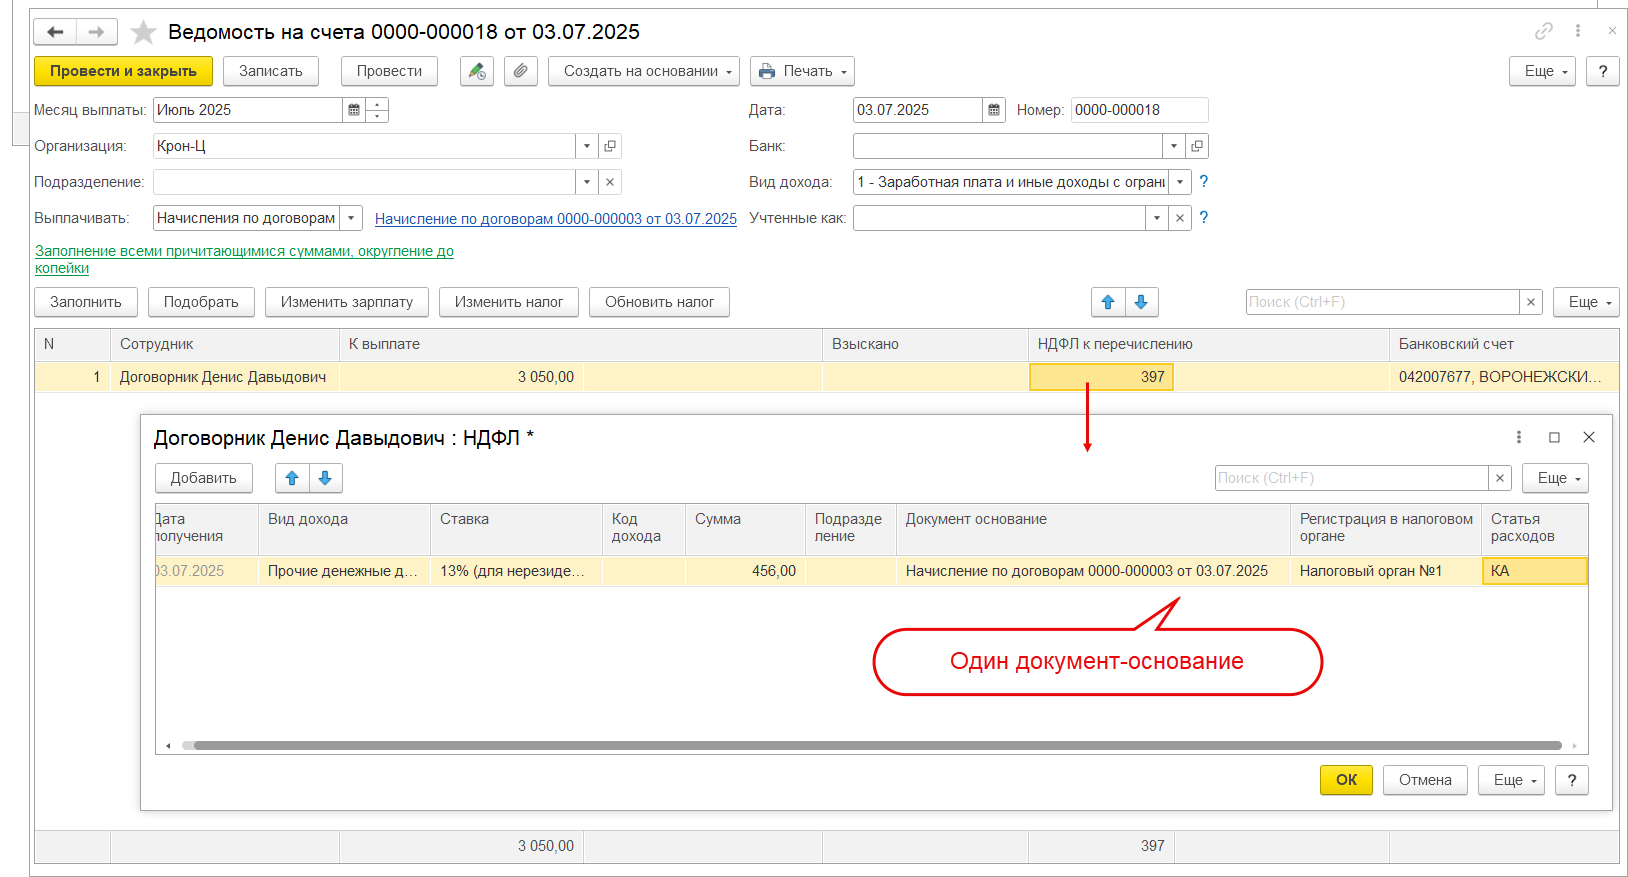Image resolution: width=1628 pixels, height=877 pixels.
Task: Open the Еще menu beside Отмена
Action: click(1511, 780)
